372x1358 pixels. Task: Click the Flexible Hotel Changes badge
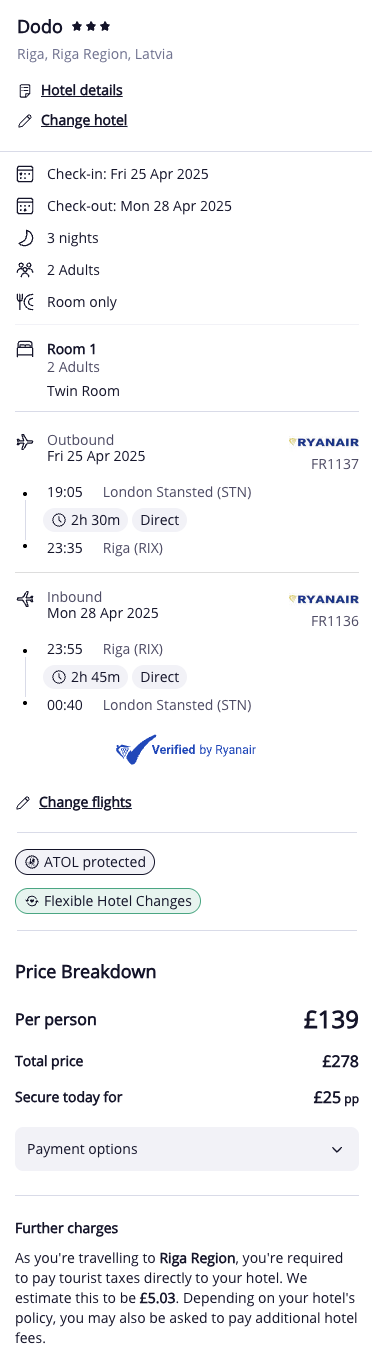[108, 901]
